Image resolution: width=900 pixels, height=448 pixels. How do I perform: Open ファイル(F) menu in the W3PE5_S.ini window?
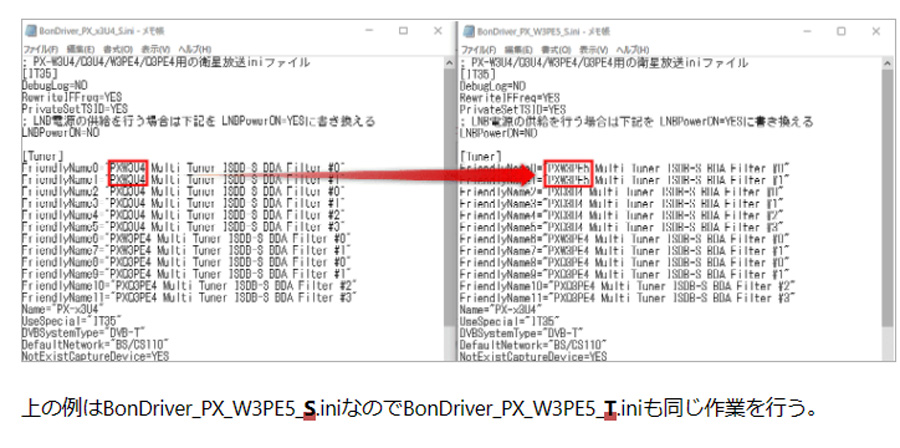coord(479,49)
